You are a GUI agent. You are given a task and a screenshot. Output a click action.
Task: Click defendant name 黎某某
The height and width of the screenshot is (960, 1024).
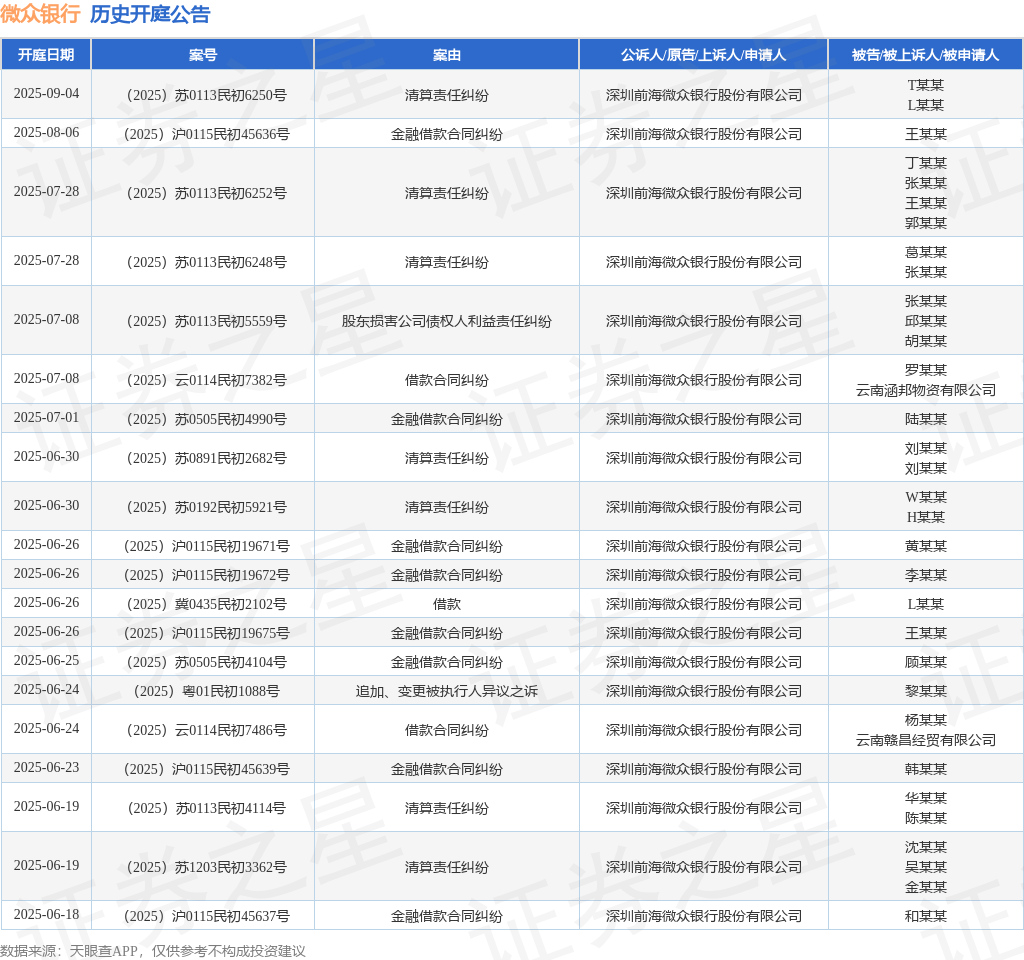925,692
